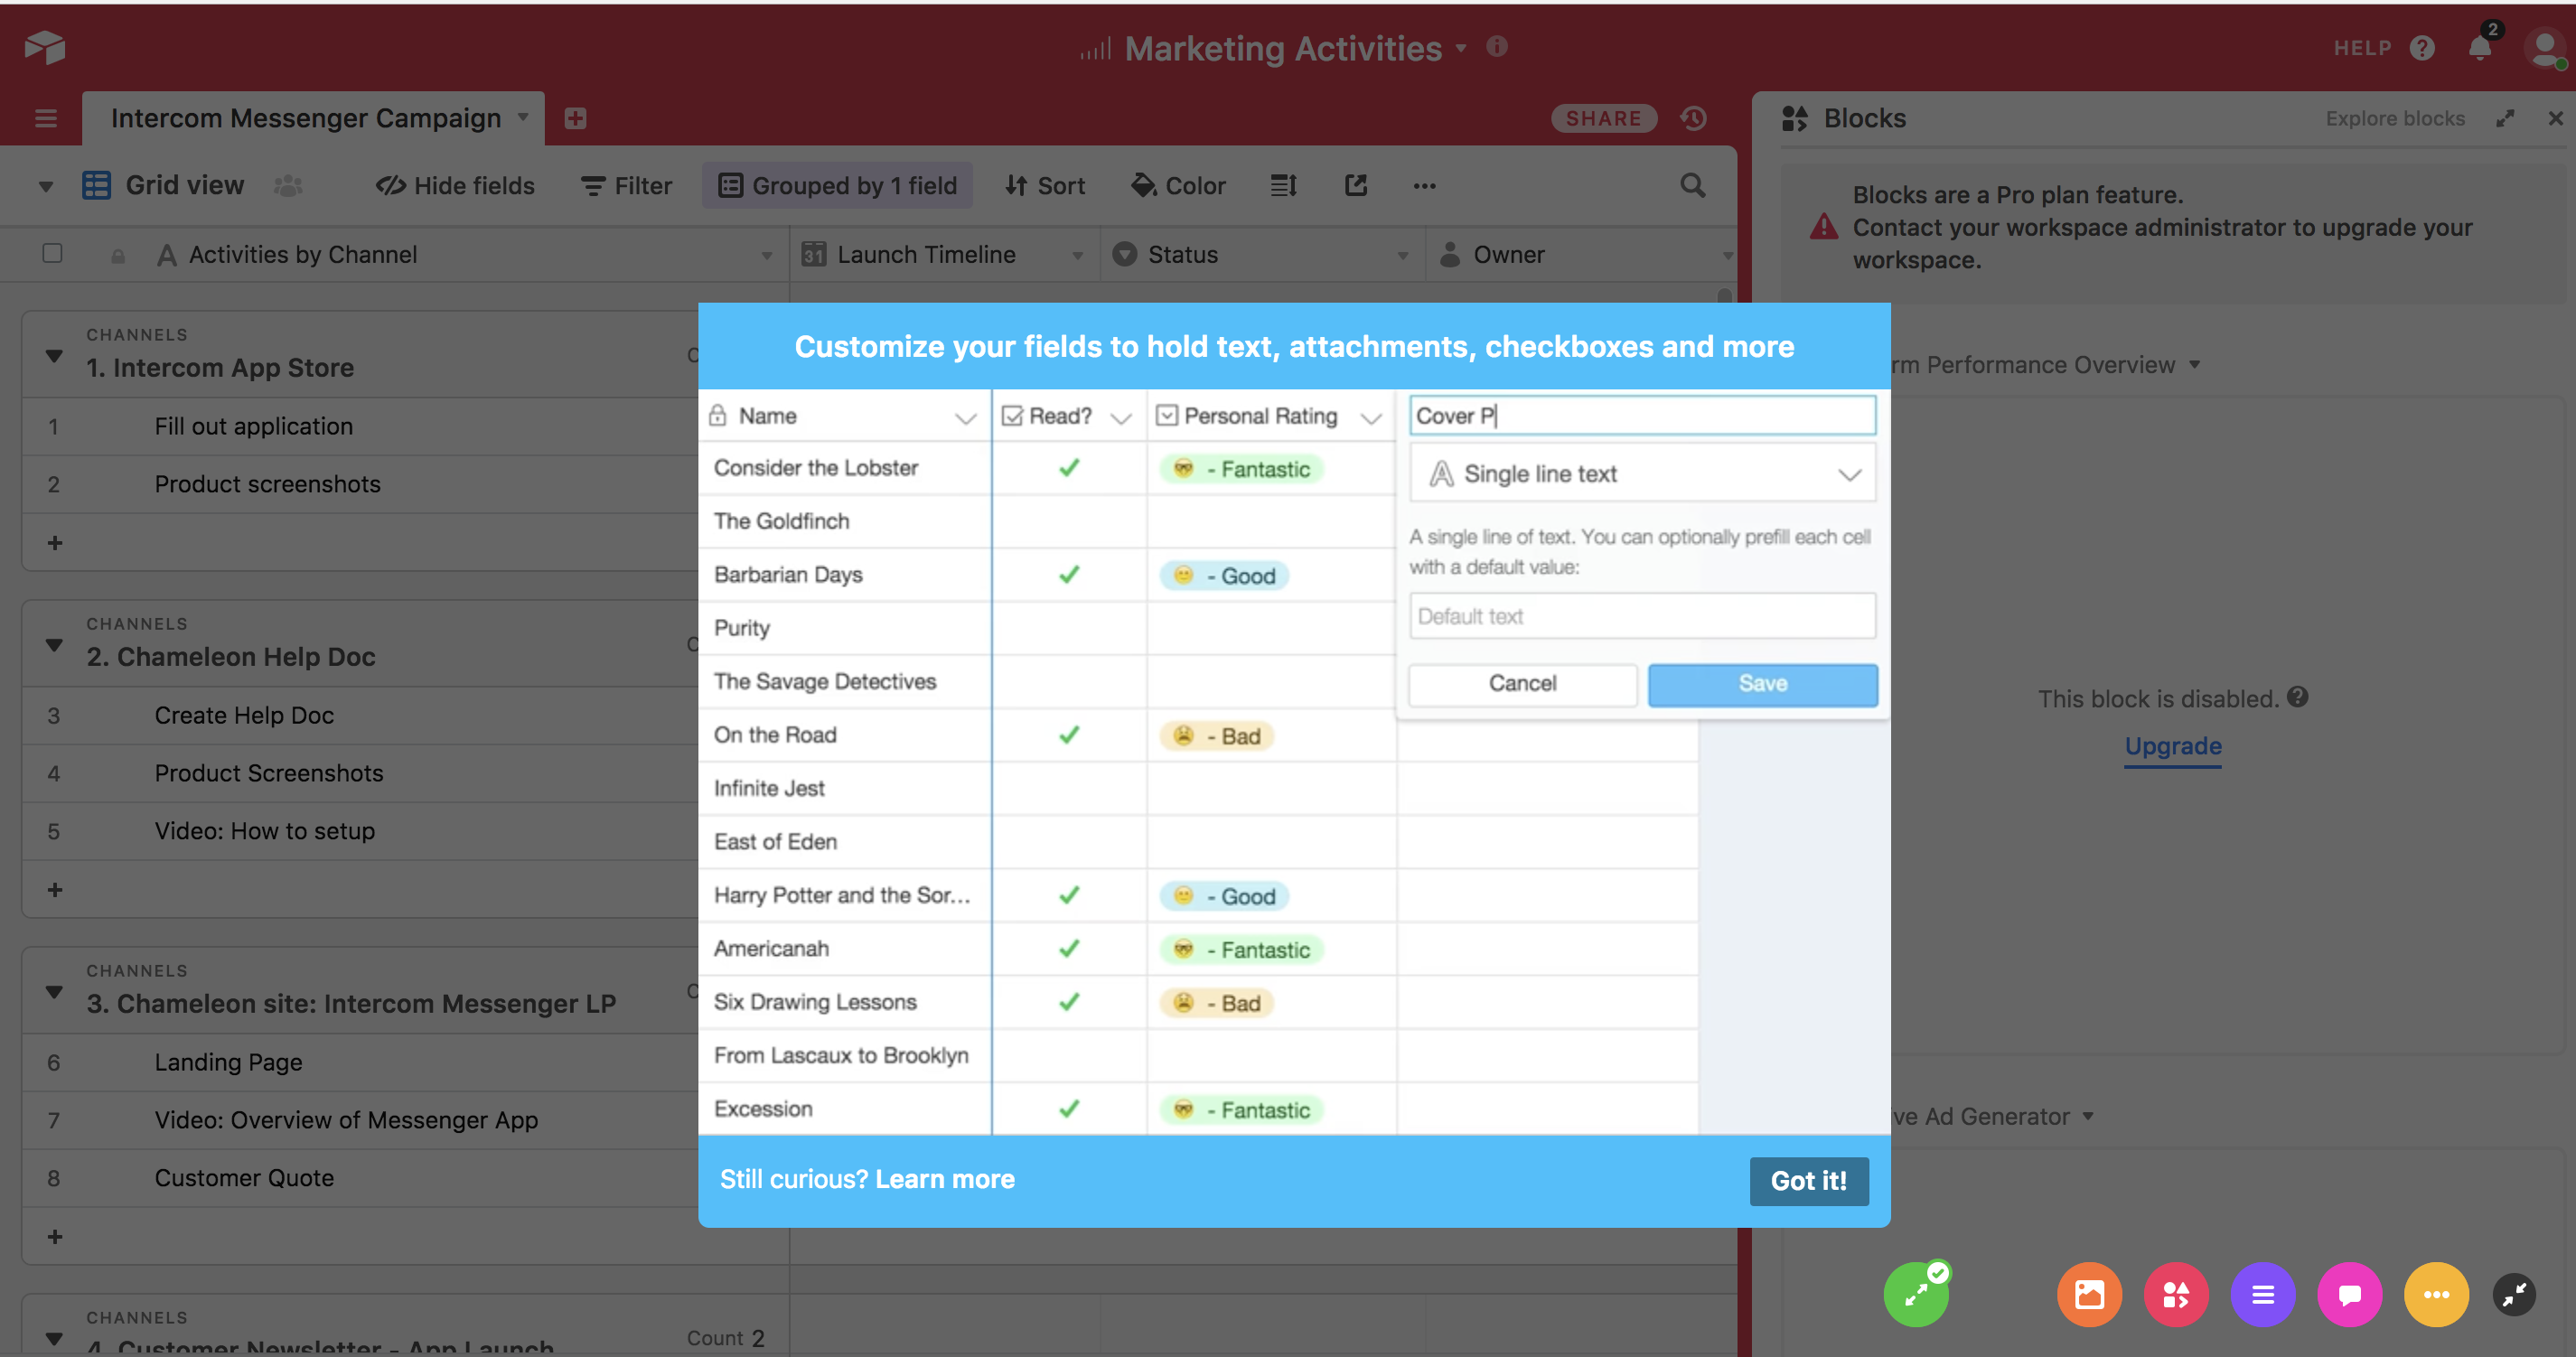Open notifications bell icon
Image resolution: width=2576 pixels, height=1357 pixels.
2480,48
